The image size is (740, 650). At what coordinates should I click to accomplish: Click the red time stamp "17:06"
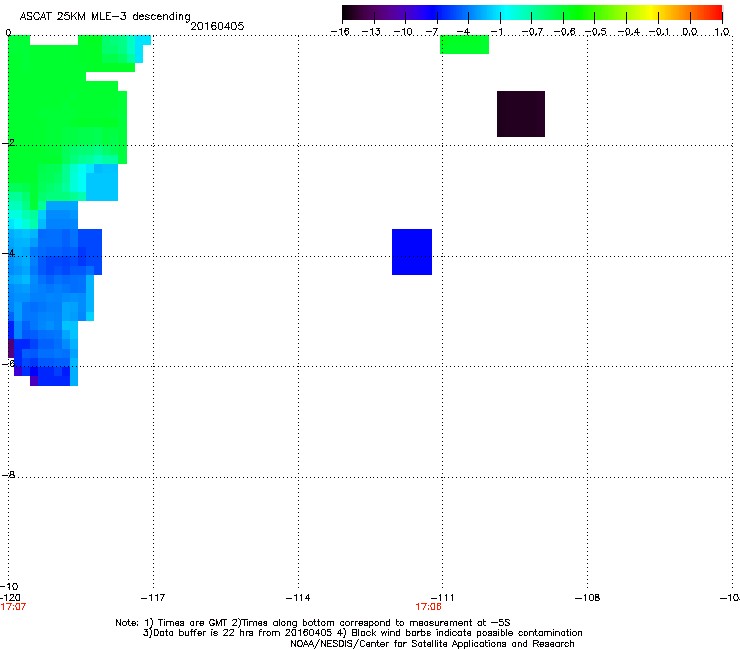429,607
